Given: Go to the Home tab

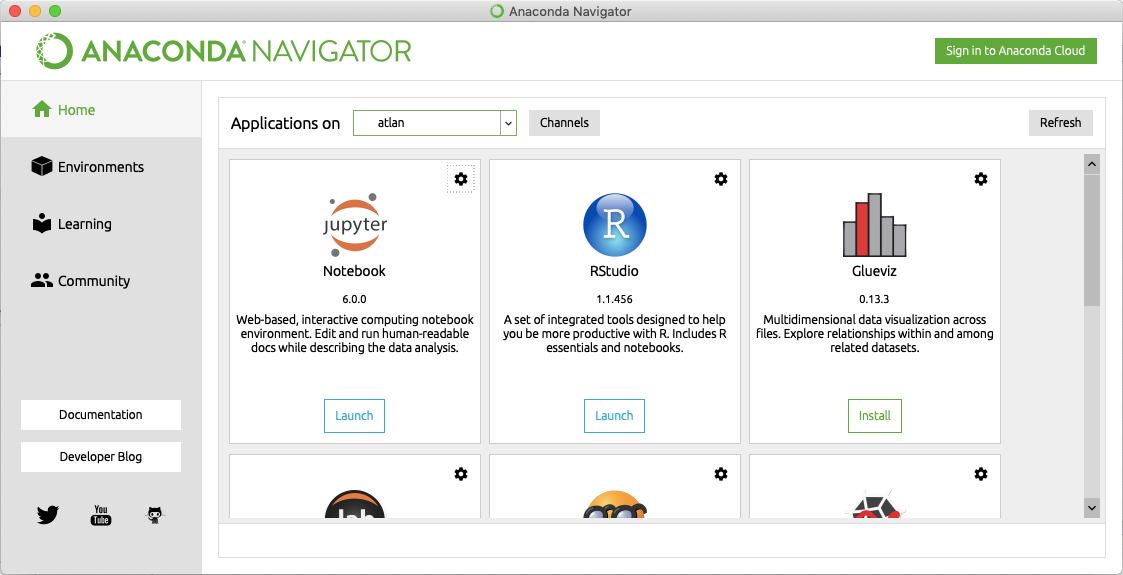Looking at the screenshot, I should 101,109.
